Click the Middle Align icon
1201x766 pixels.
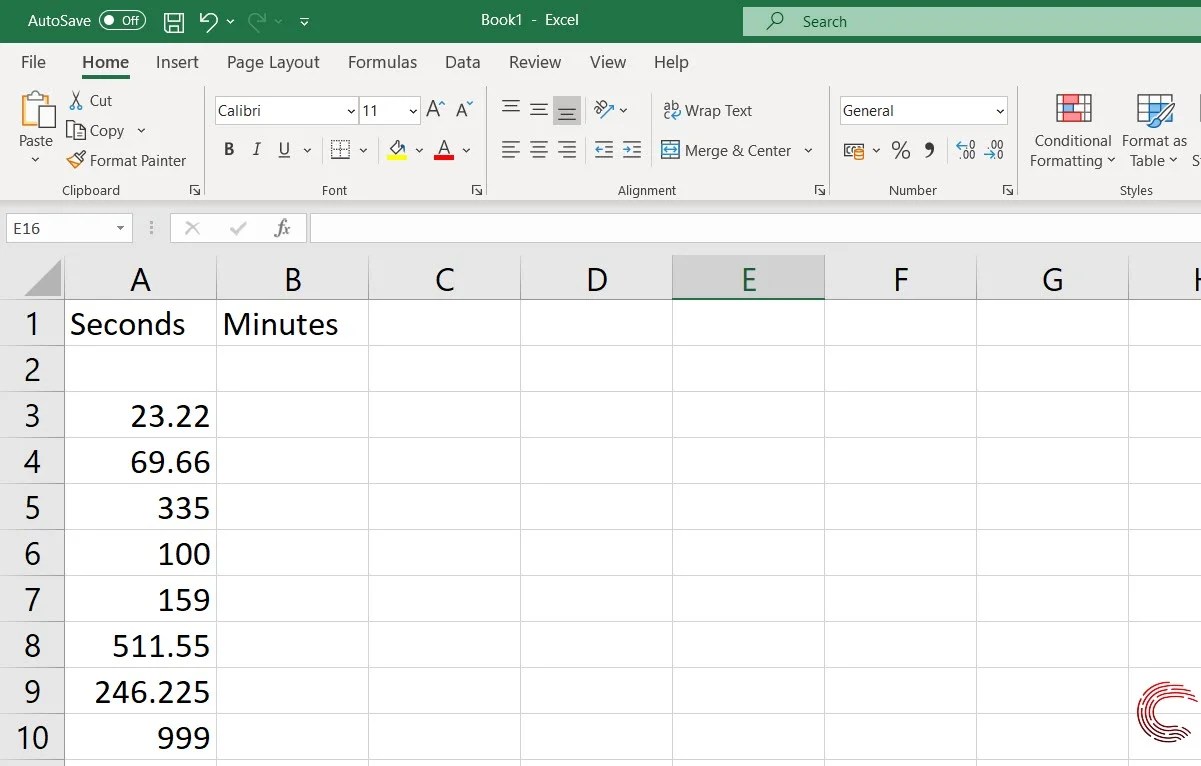[539, 110]
